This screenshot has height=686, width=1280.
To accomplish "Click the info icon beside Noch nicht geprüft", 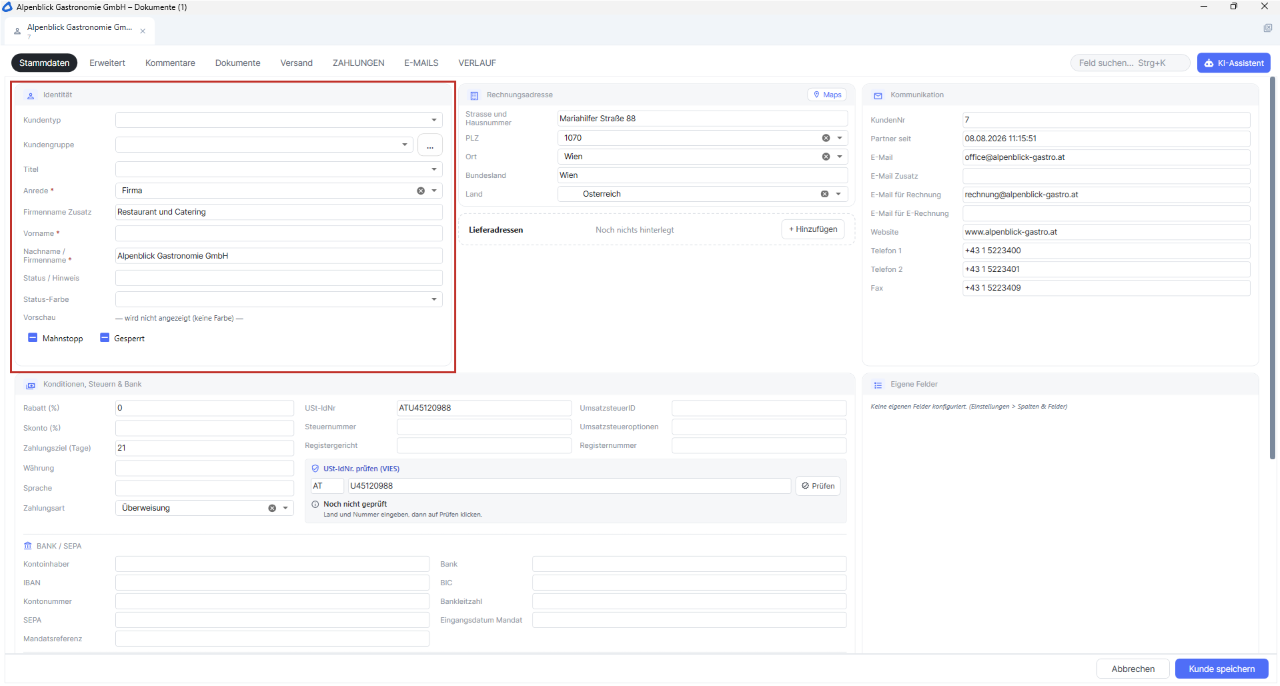I will point(316,504).
